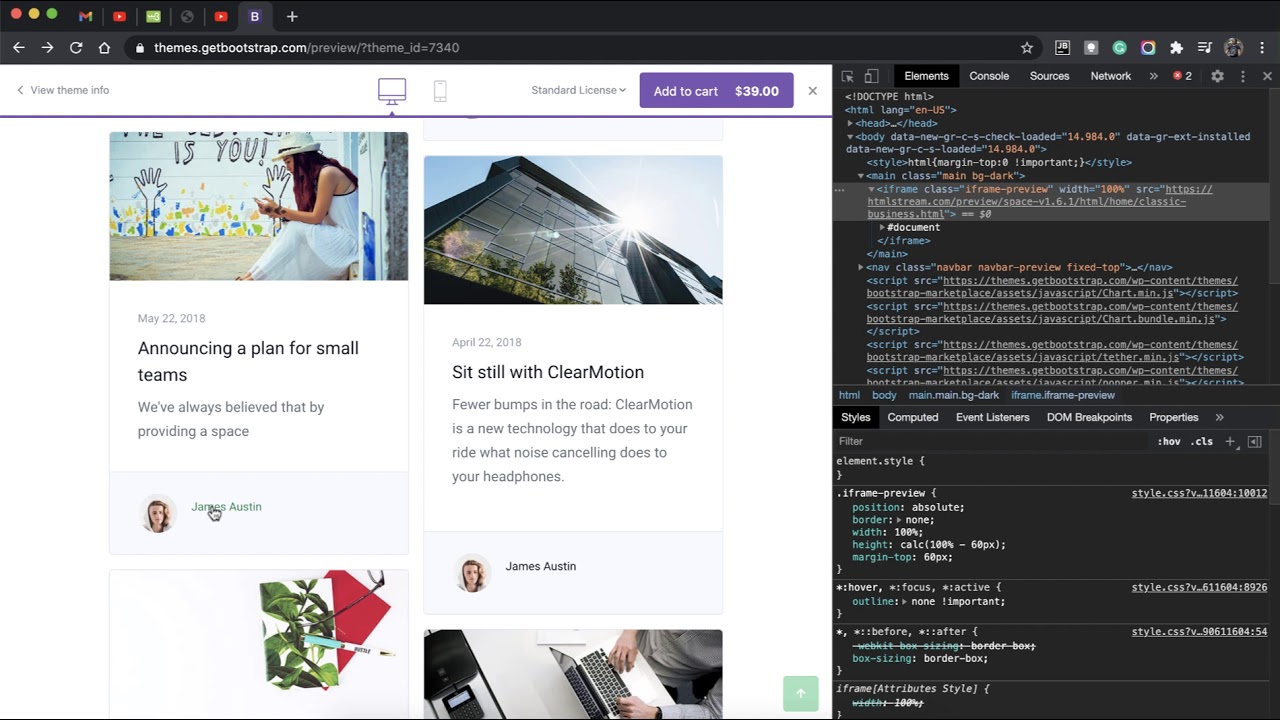Viewport: 1280px width, 720px height.
Task: Open the globe icon browser tab
Action: pos(187,16)
